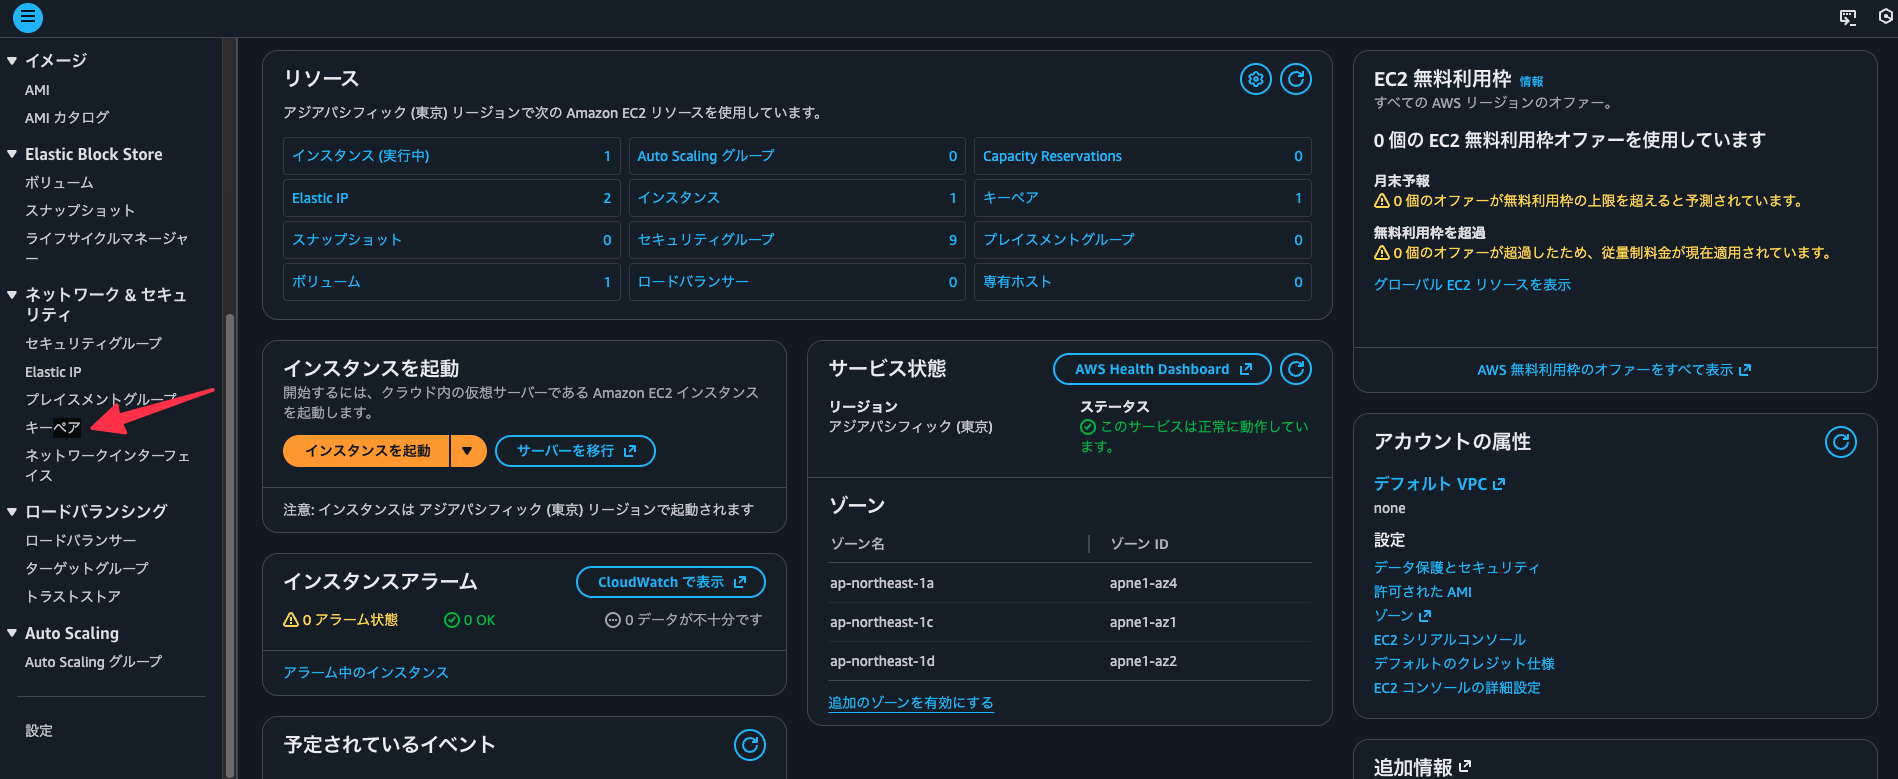Click external link icon next to デフォルト VPC

1499,484
